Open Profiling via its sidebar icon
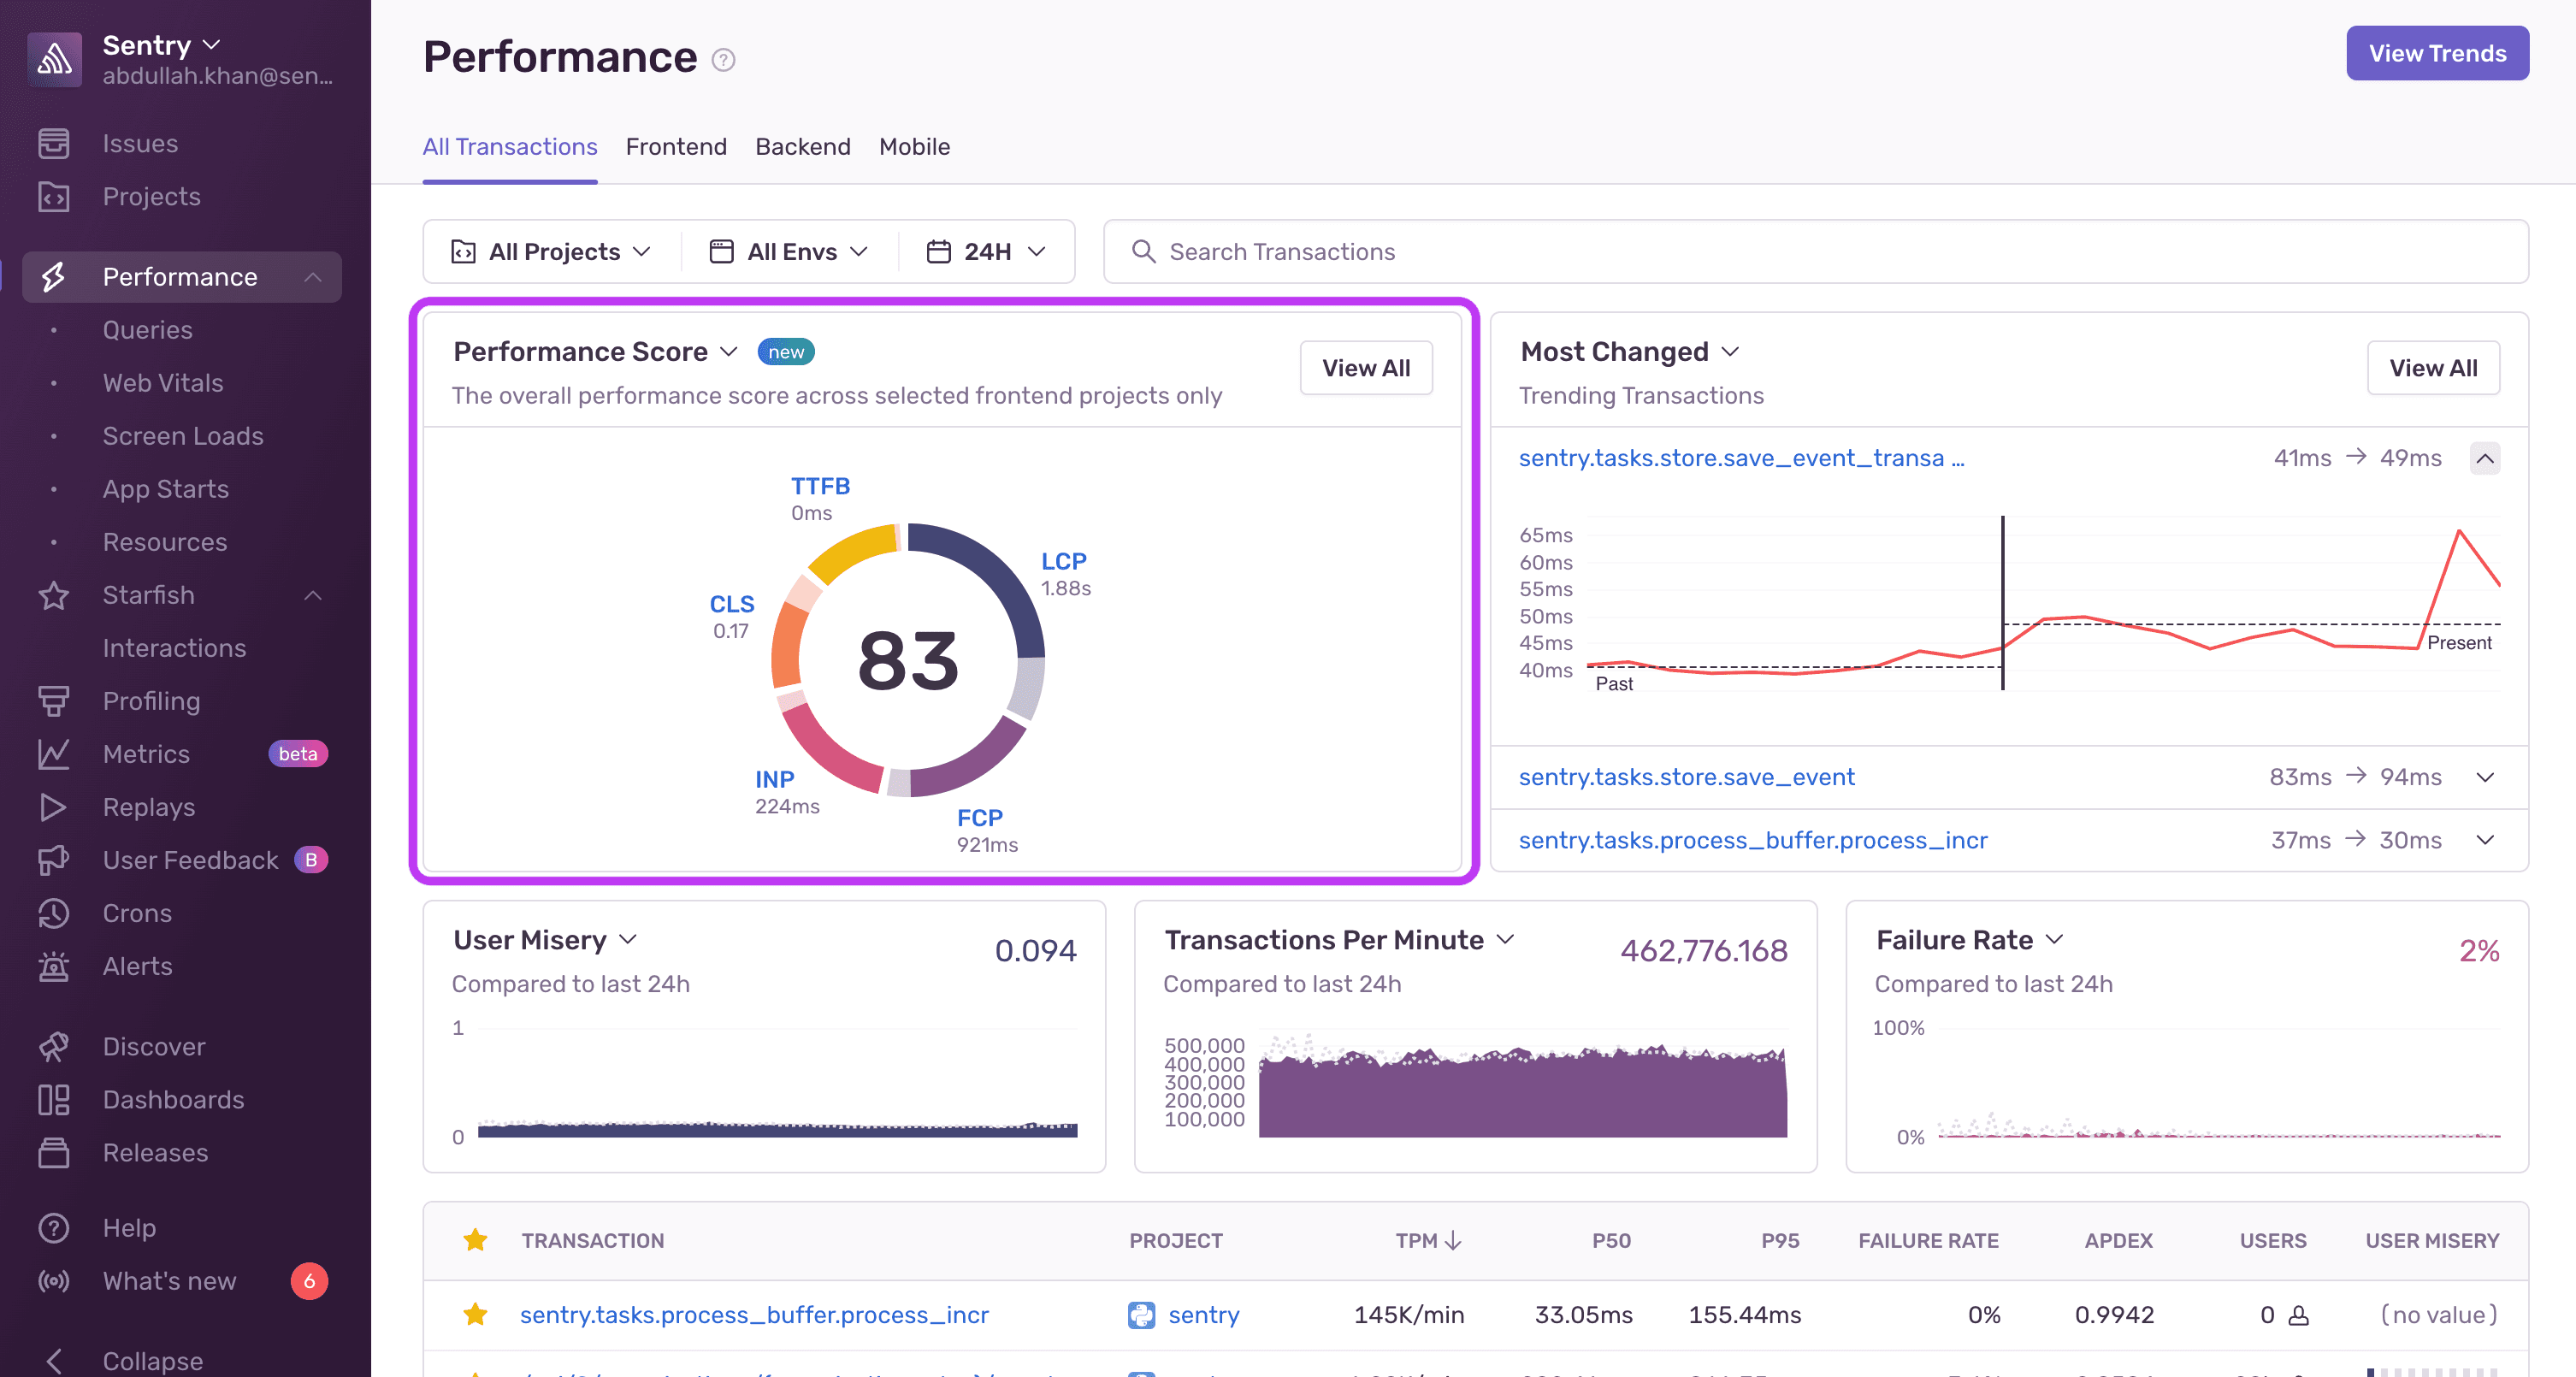This screenshot has height=1377, width=2576. (x=55, y=701)
